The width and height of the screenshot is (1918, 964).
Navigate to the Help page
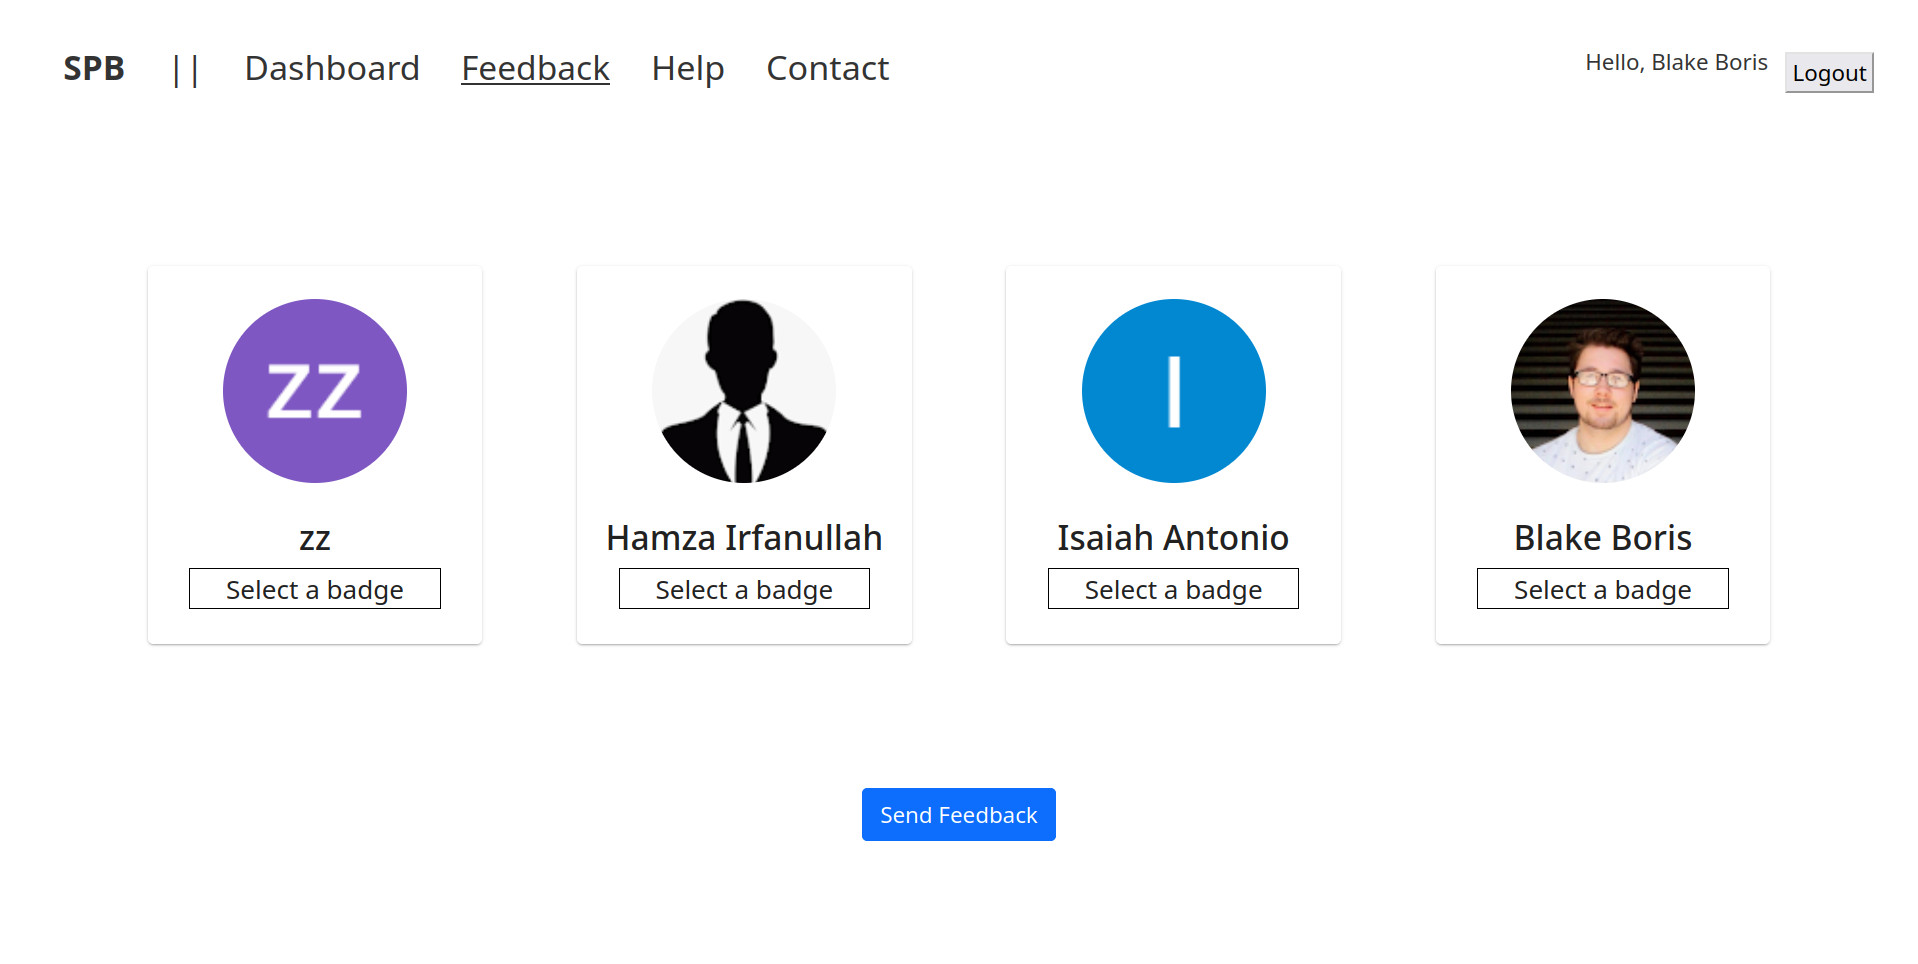point(688,68)
